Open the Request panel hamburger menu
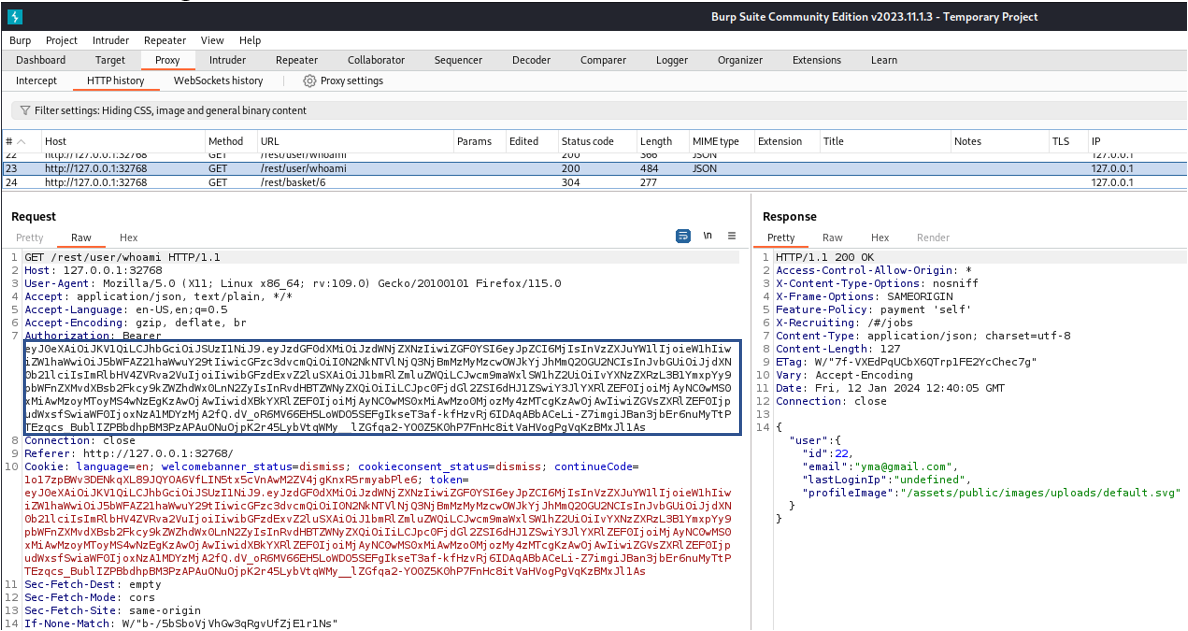The width and height of the screenshot is (1188, 631). pos(732,236)
